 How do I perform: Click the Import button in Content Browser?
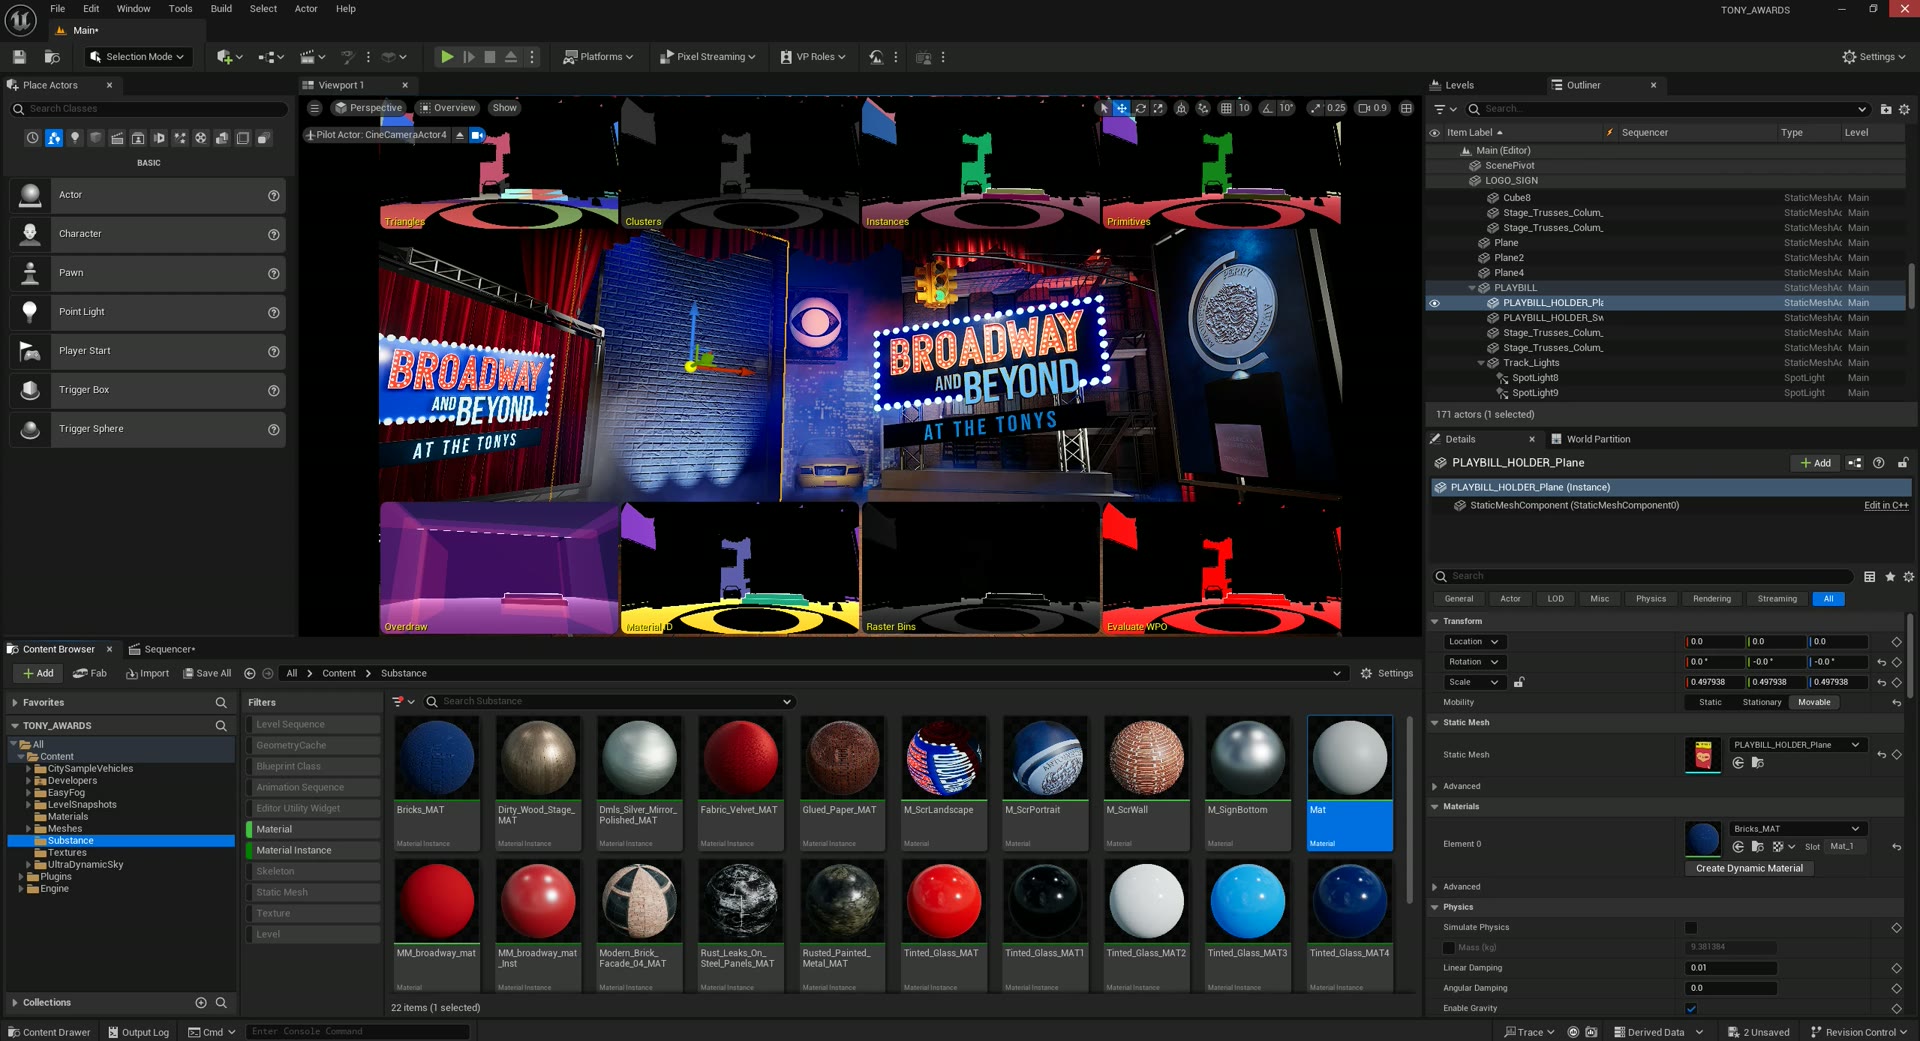147,673
